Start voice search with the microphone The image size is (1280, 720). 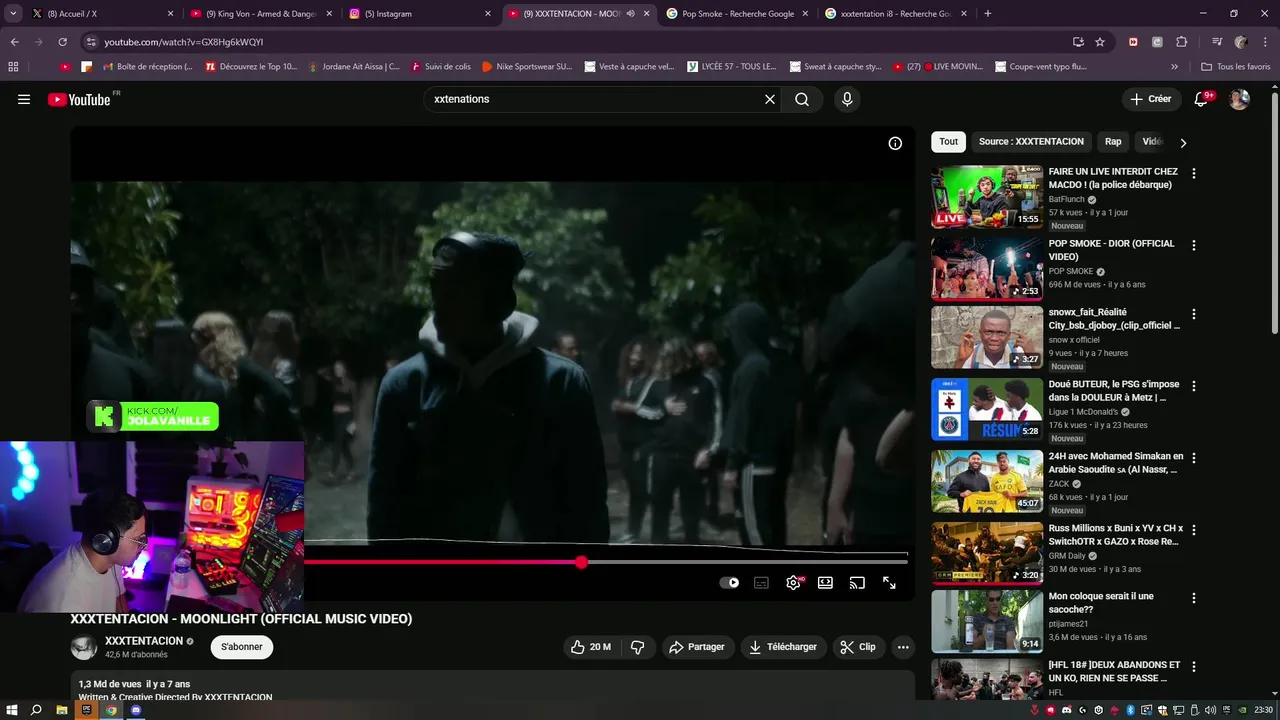pos(847,99)
